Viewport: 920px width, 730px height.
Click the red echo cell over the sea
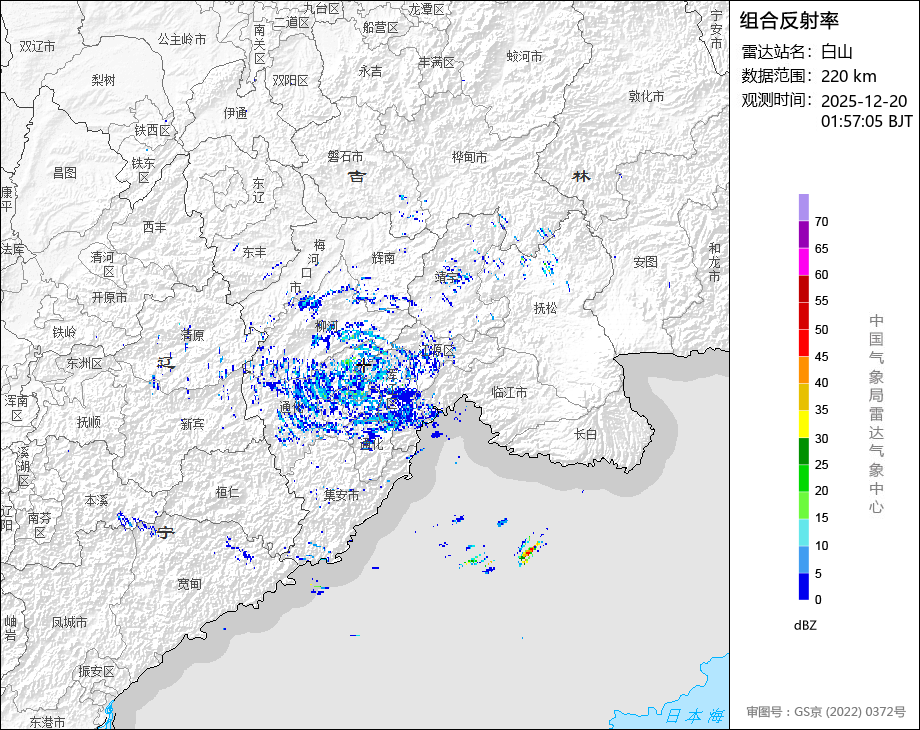pyautogui.click(x=529, y=552)
